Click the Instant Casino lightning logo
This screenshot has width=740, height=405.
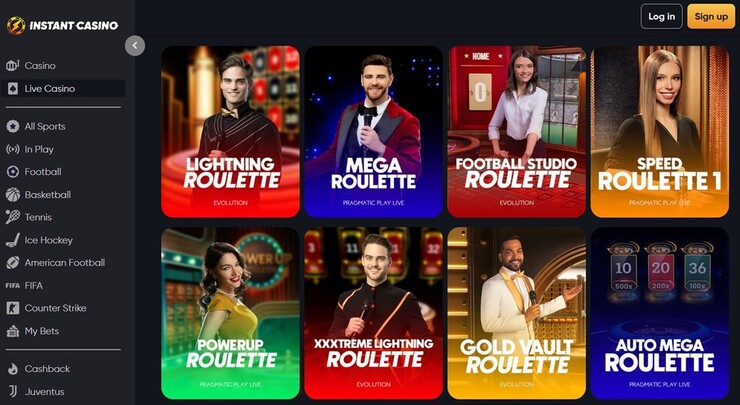point(16,25)
